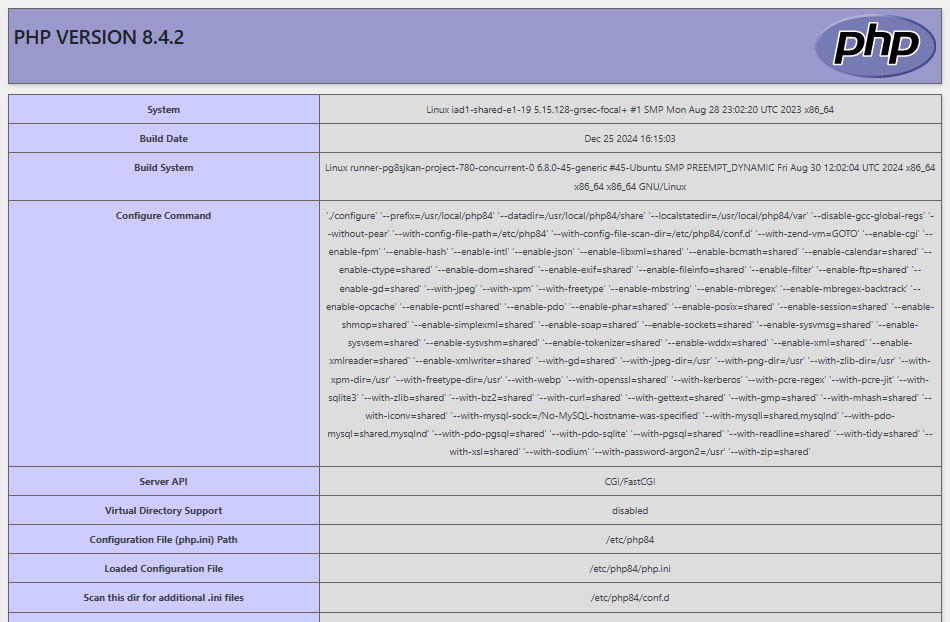This screenshot has height=622, width=950.
Task: Select the disabled value for Virtual Directory
Action: (630, 511)
